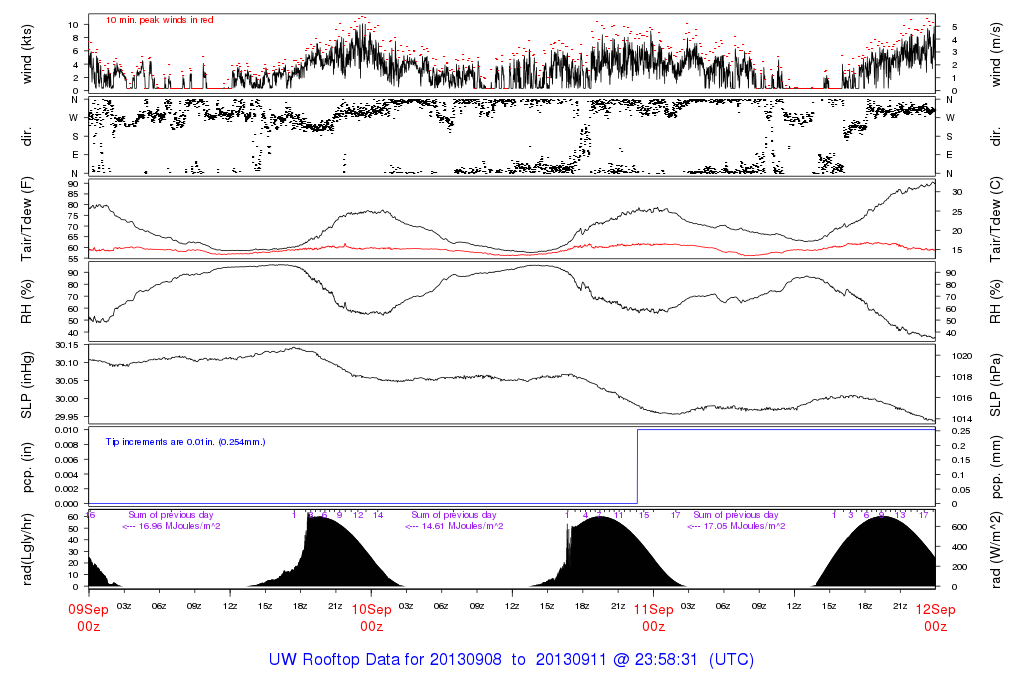Select the "rad(Lgly/hr)" axis label
1024x700 pixels.
[27, 550]
